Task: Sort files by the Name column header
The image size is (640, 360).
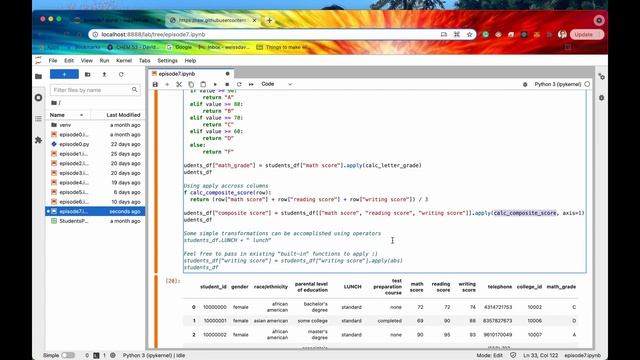Action: [x=67, y=115]
